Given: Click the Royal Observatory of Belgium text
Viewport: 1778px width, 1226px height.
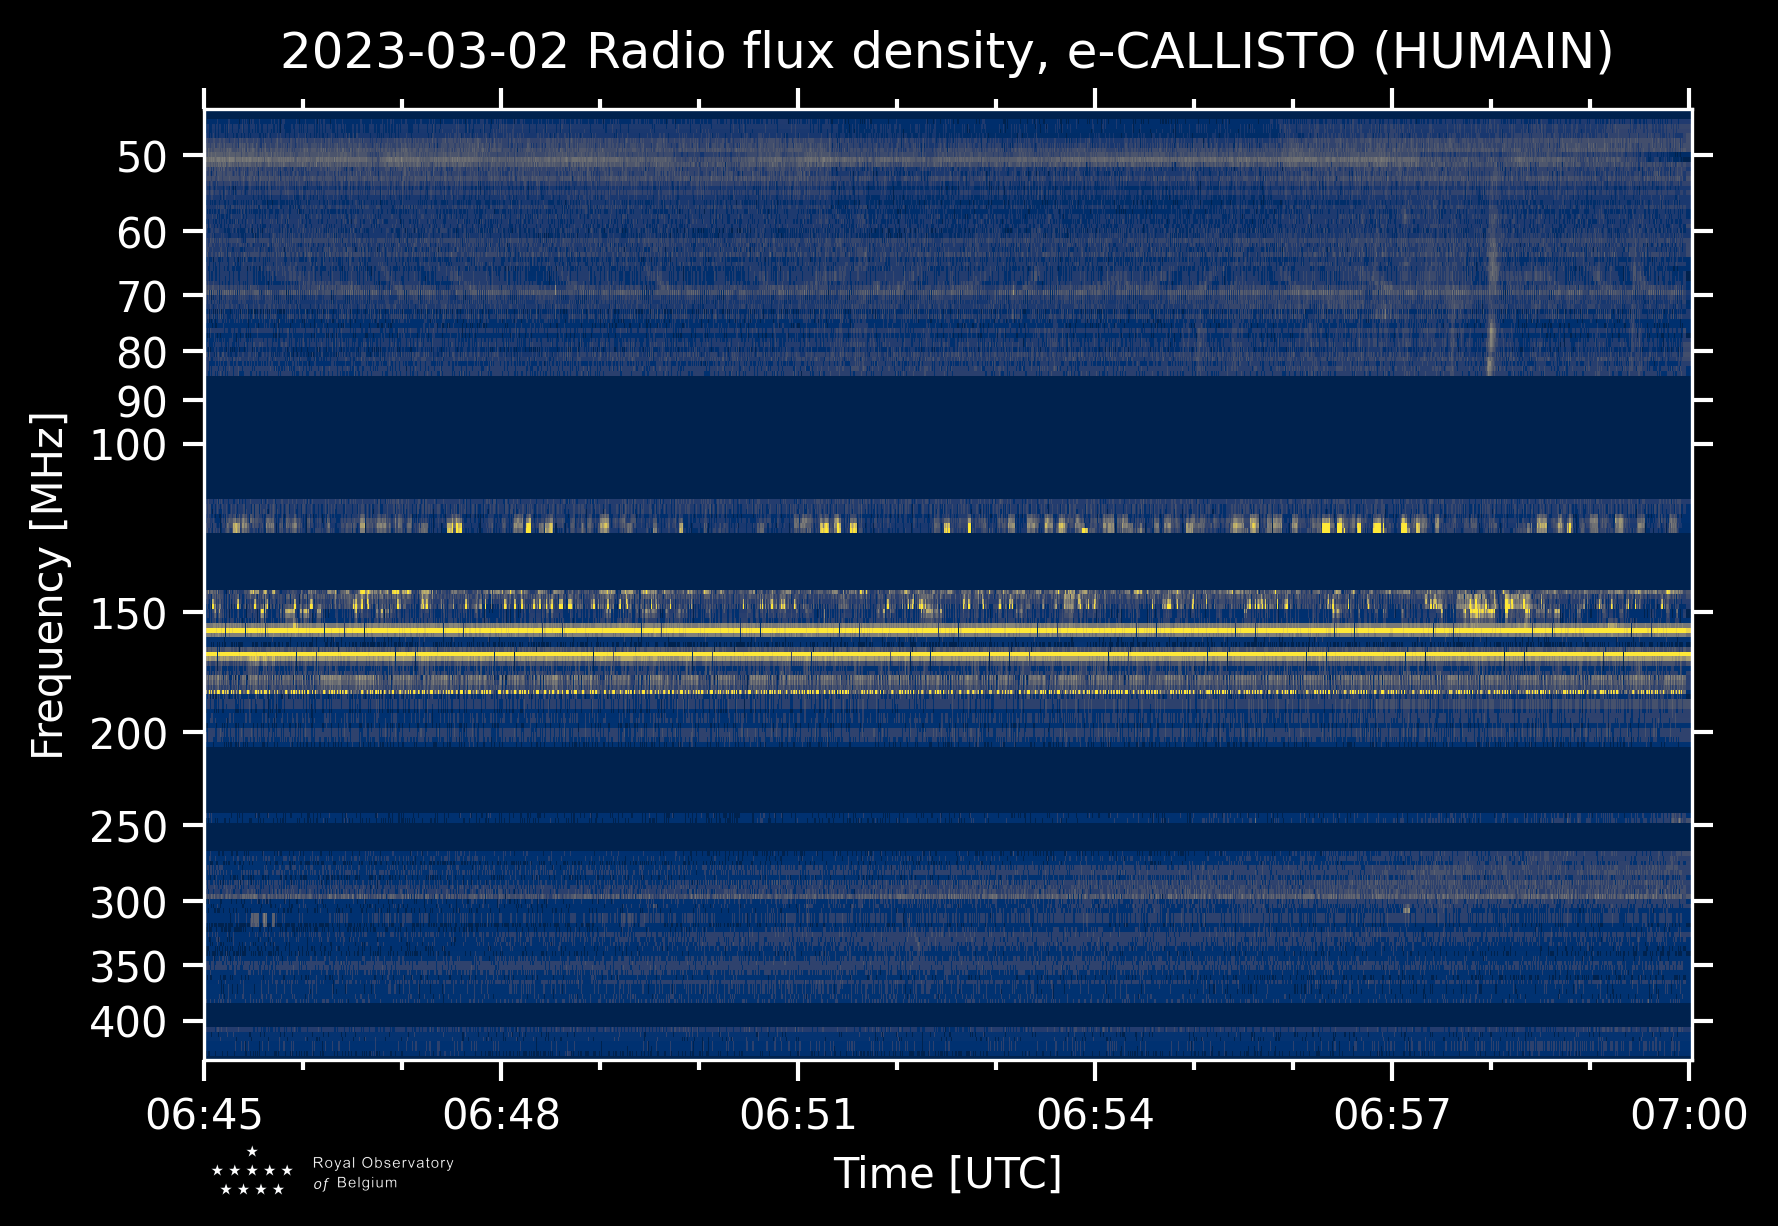Looking at the screenshot, I should (x=383, y=1173).
